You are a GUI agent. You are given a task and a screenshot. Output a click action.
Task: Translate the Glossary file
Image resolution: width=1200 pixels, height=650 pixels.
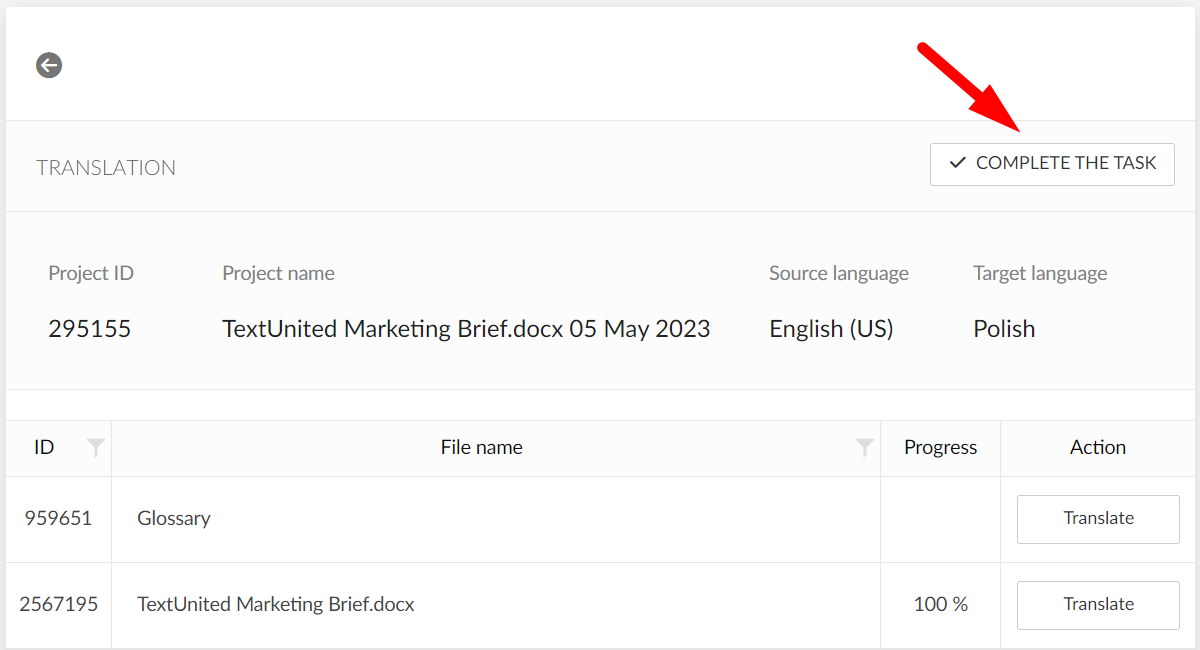[x=1097, y=518]
